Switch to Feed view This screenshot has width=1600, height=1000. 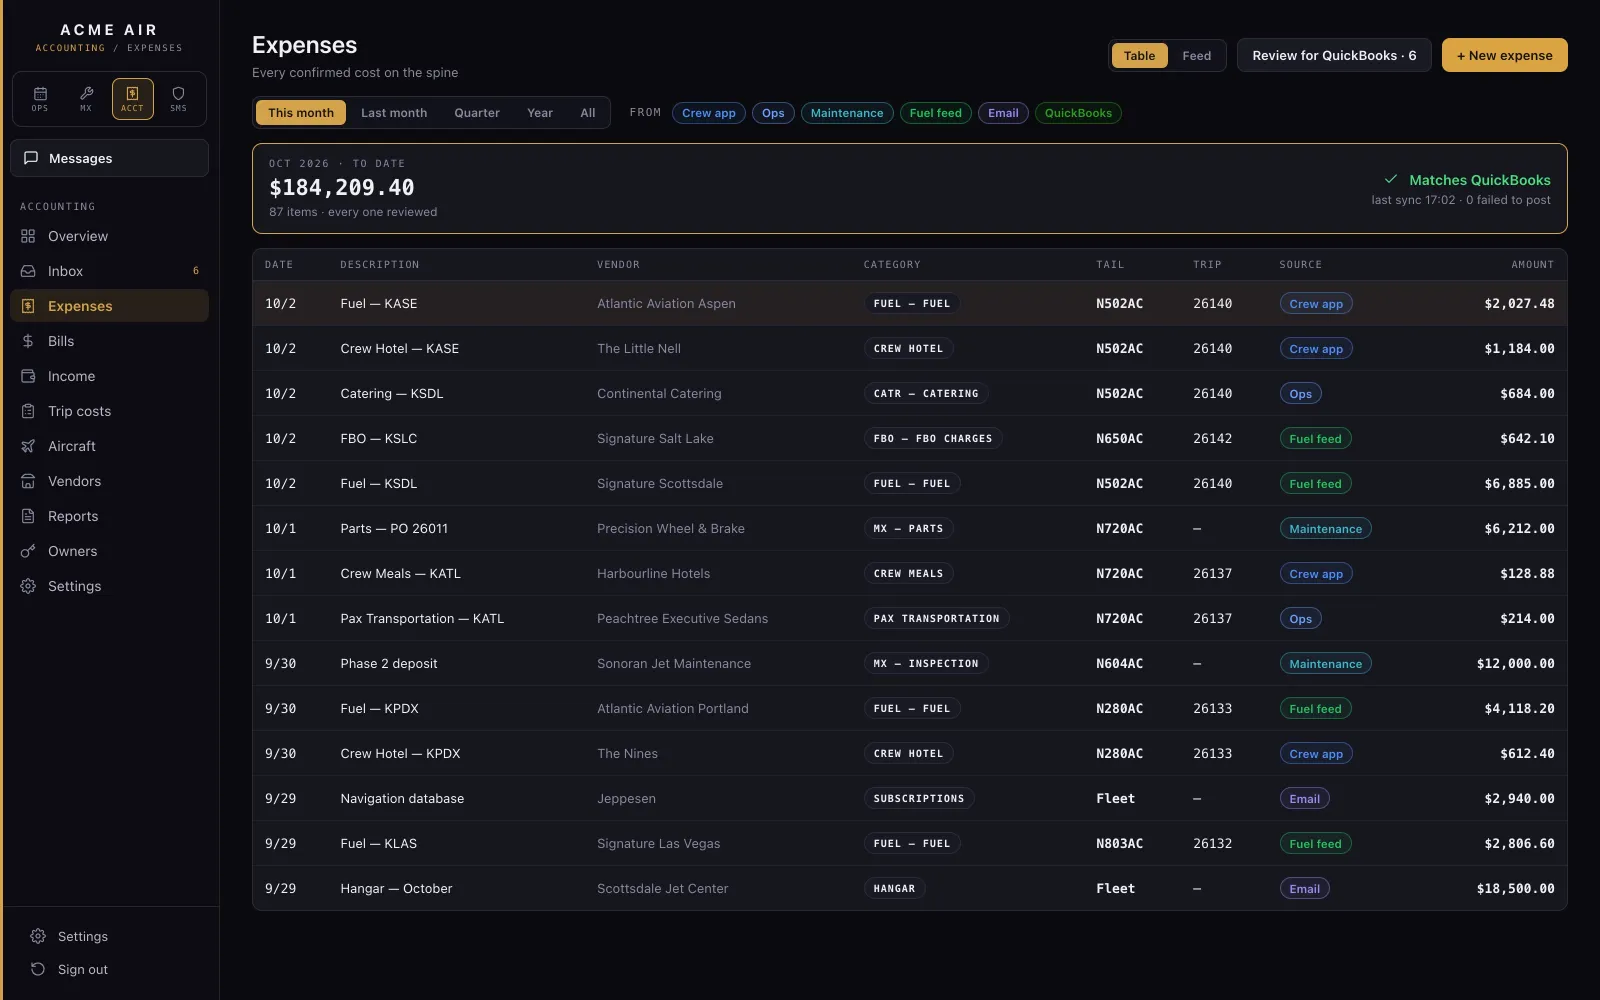[1196, 56]
